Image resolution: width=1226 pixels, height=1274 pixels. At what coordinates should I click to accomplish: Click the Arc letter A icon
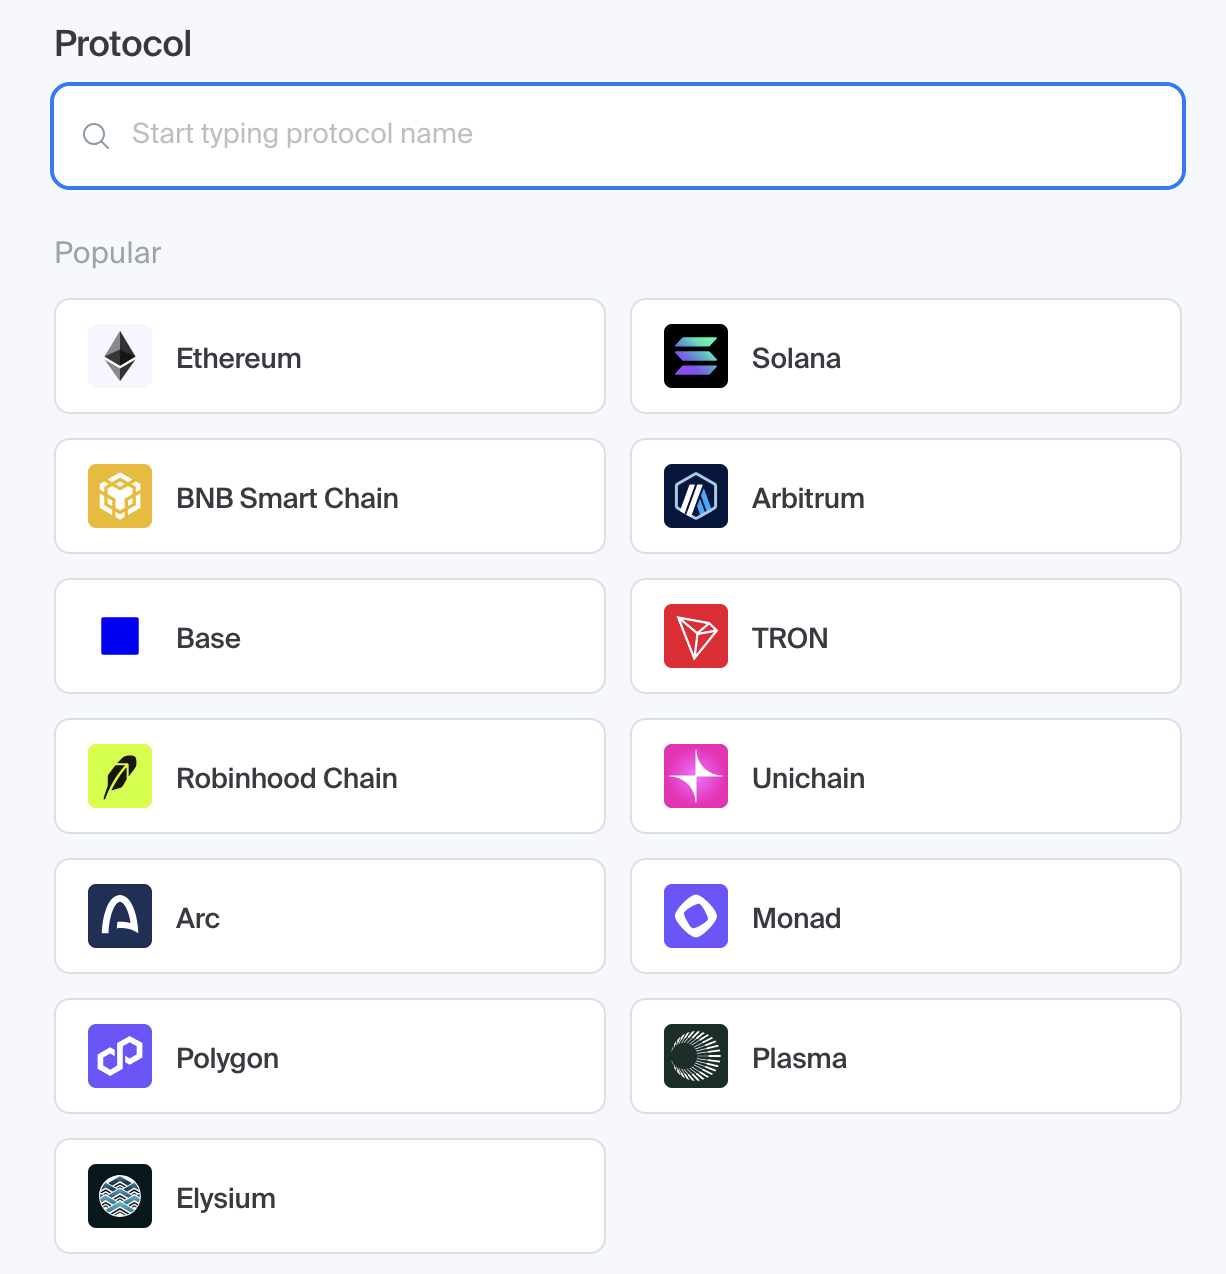[120, 916]
